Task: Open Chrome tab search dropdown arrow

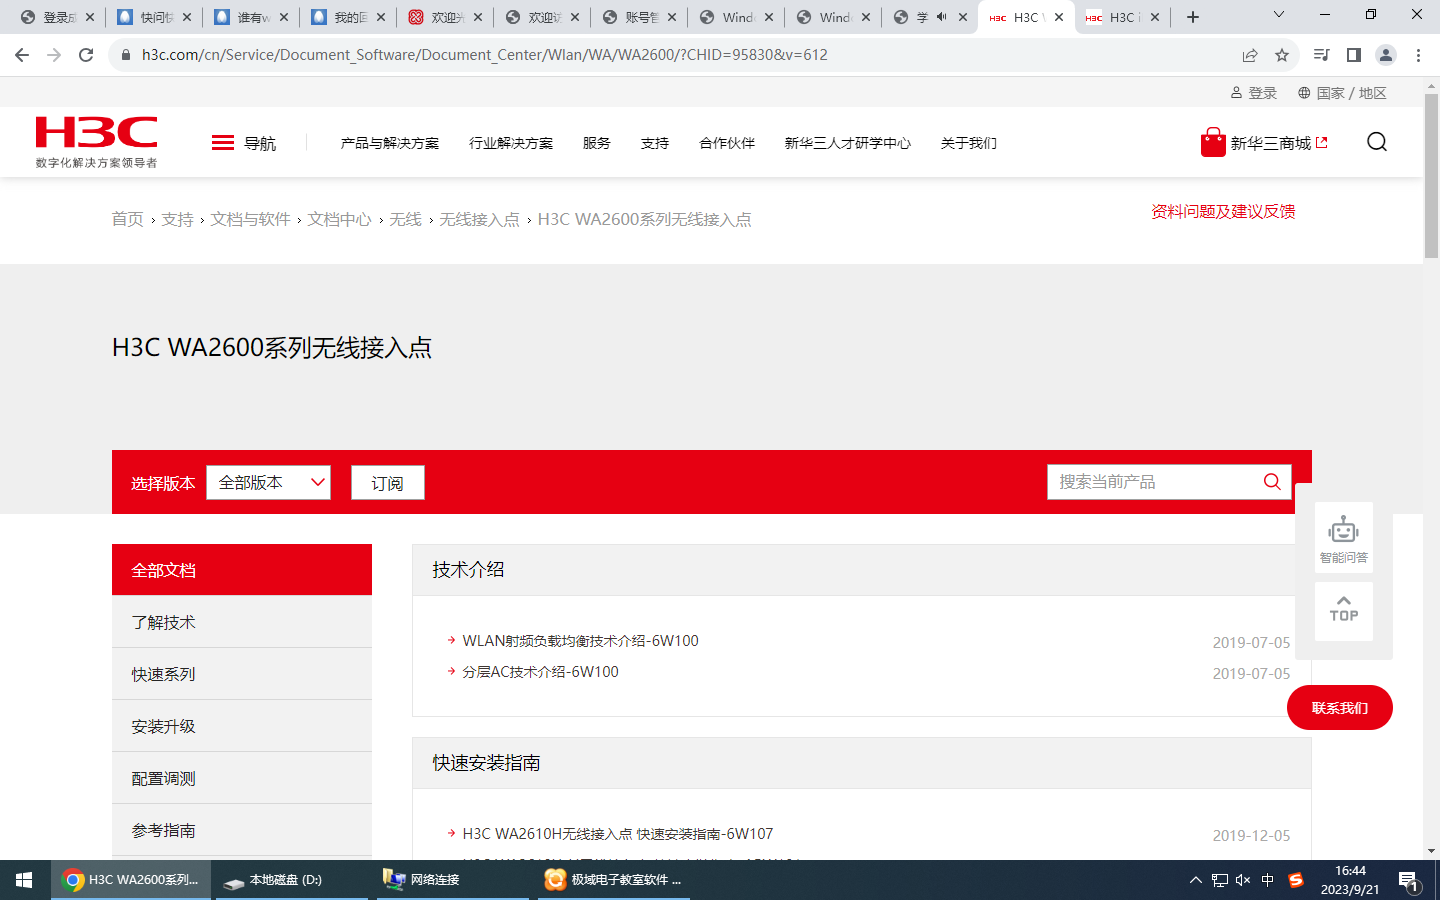Action: click(1278, 15)
